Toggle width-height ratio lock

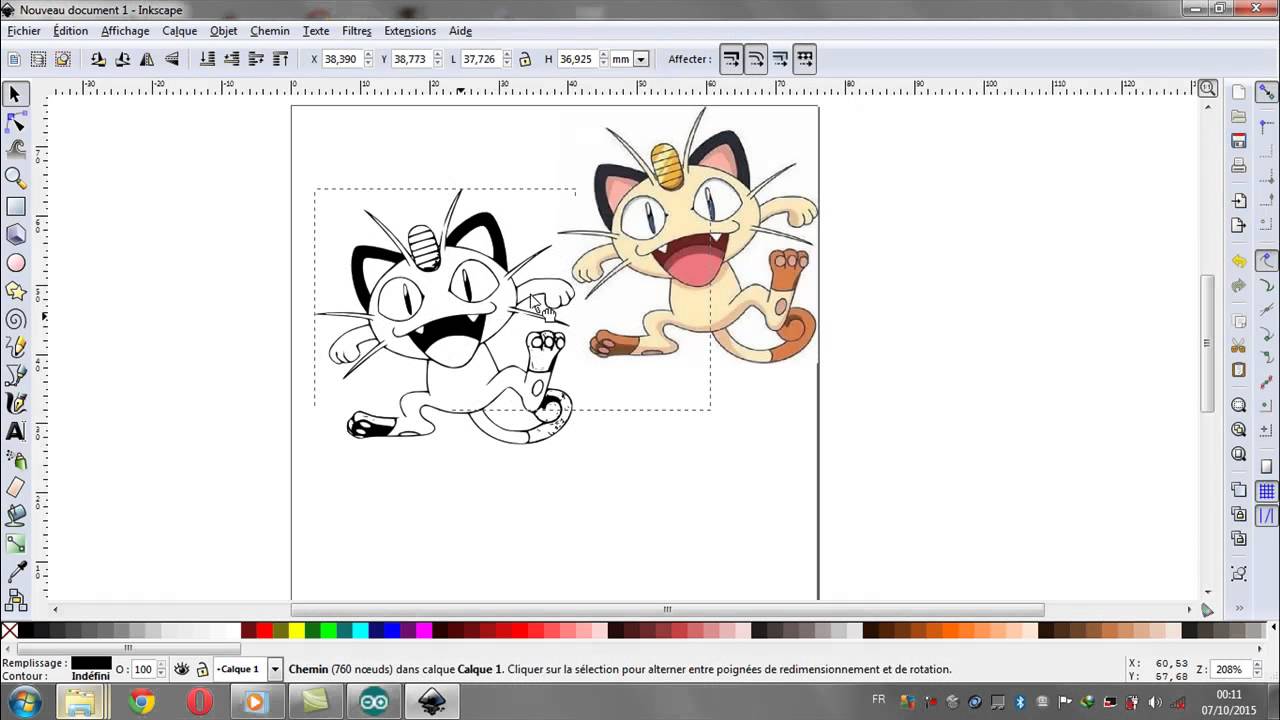pyautogui.click(x=525, y=59)
